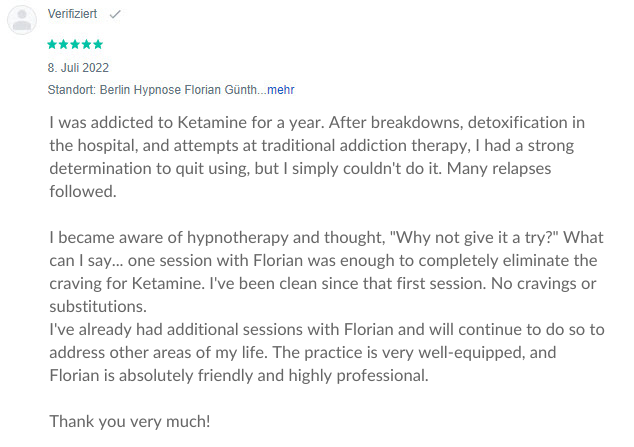Select the third green rating star

75,44
